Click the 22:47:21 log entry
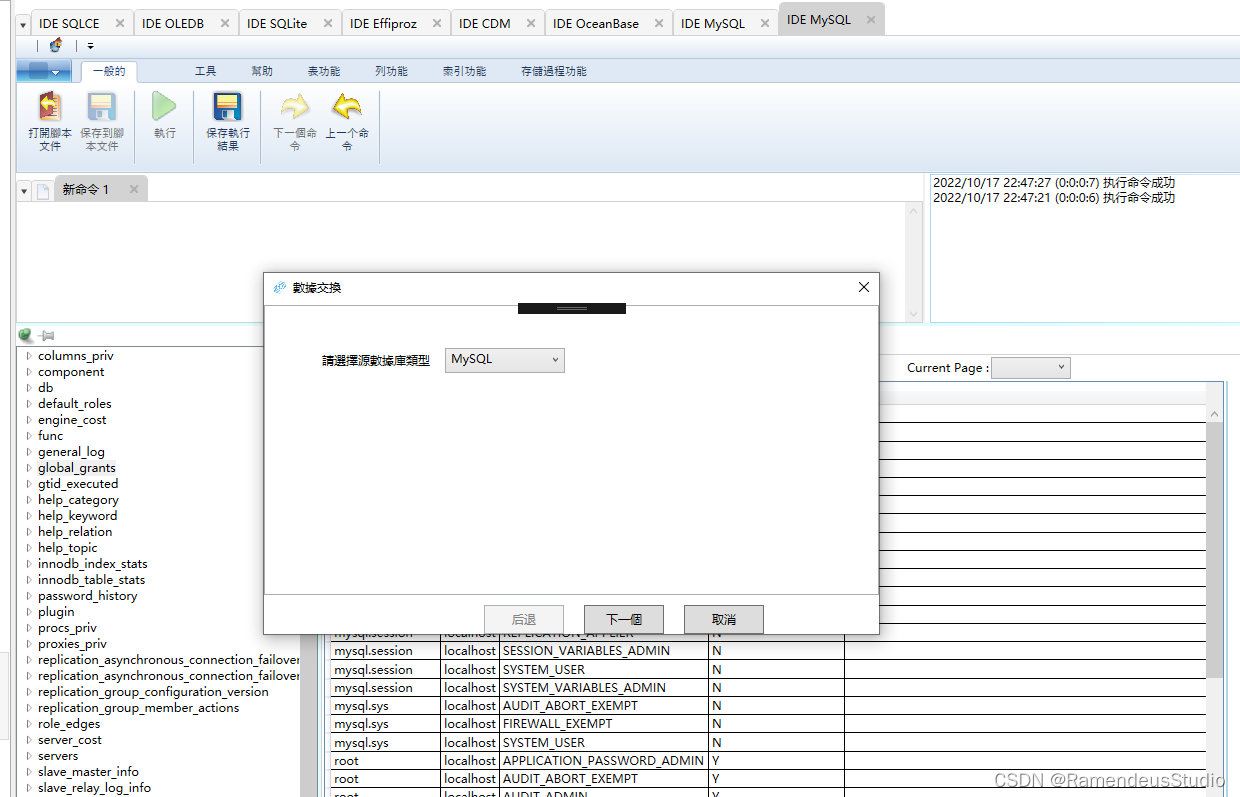The image size is (1240, 797). coord(1054,198)
